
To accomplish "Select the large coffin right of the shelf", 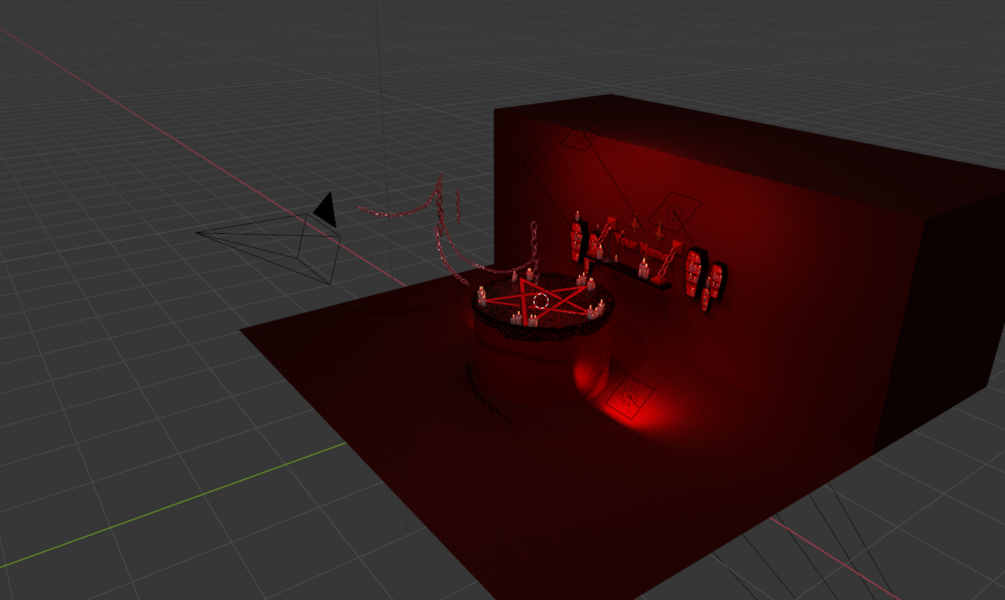I will [694, 272].
